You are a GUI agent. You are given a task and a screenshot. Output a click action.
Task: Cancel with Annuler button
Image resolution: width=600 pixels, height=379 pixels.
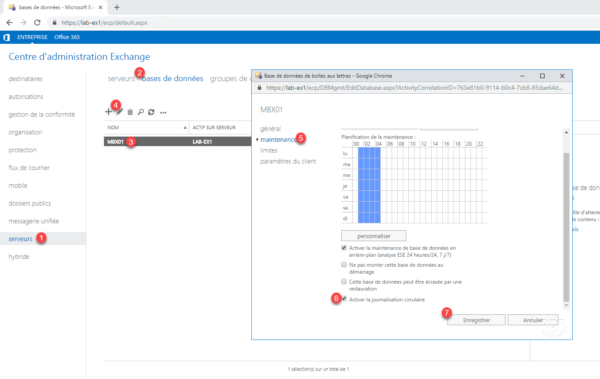click(x=533, y=320)
